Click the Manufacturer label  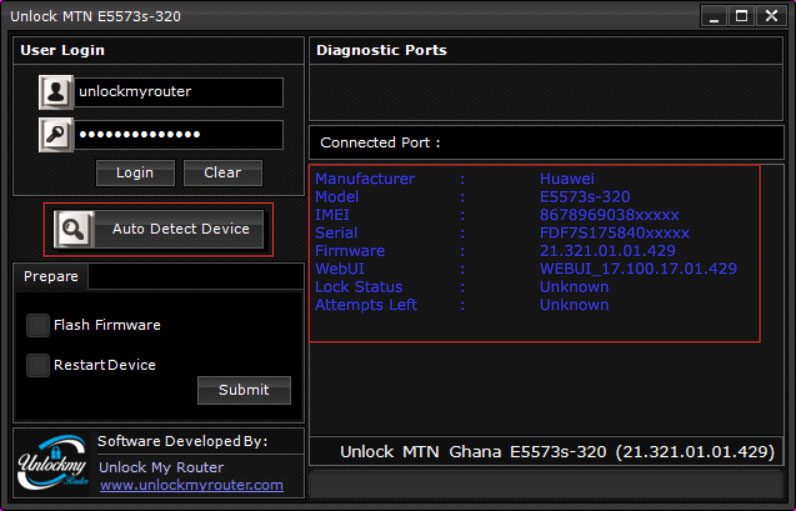click(x=364, y=179)
